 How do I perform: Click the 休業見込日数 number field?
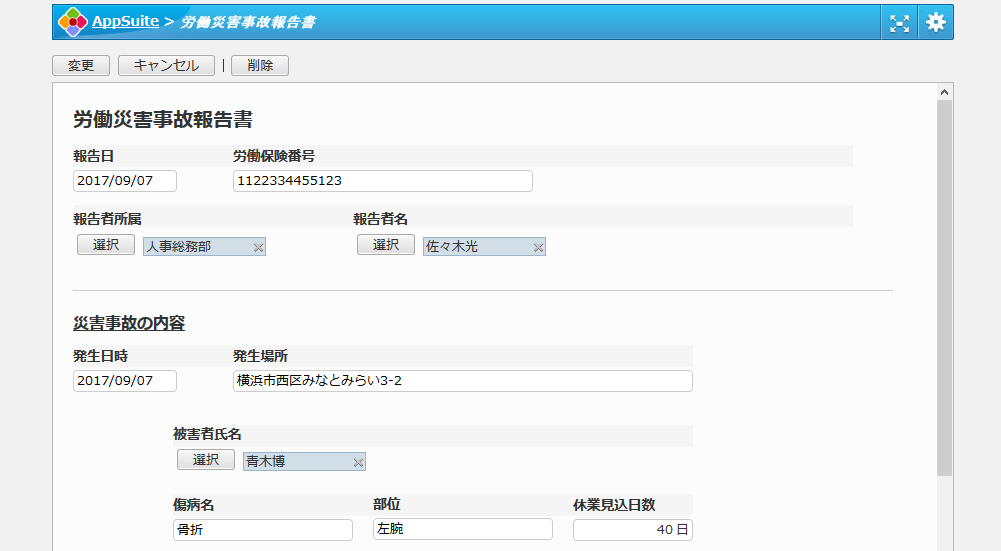pos(632,530)
